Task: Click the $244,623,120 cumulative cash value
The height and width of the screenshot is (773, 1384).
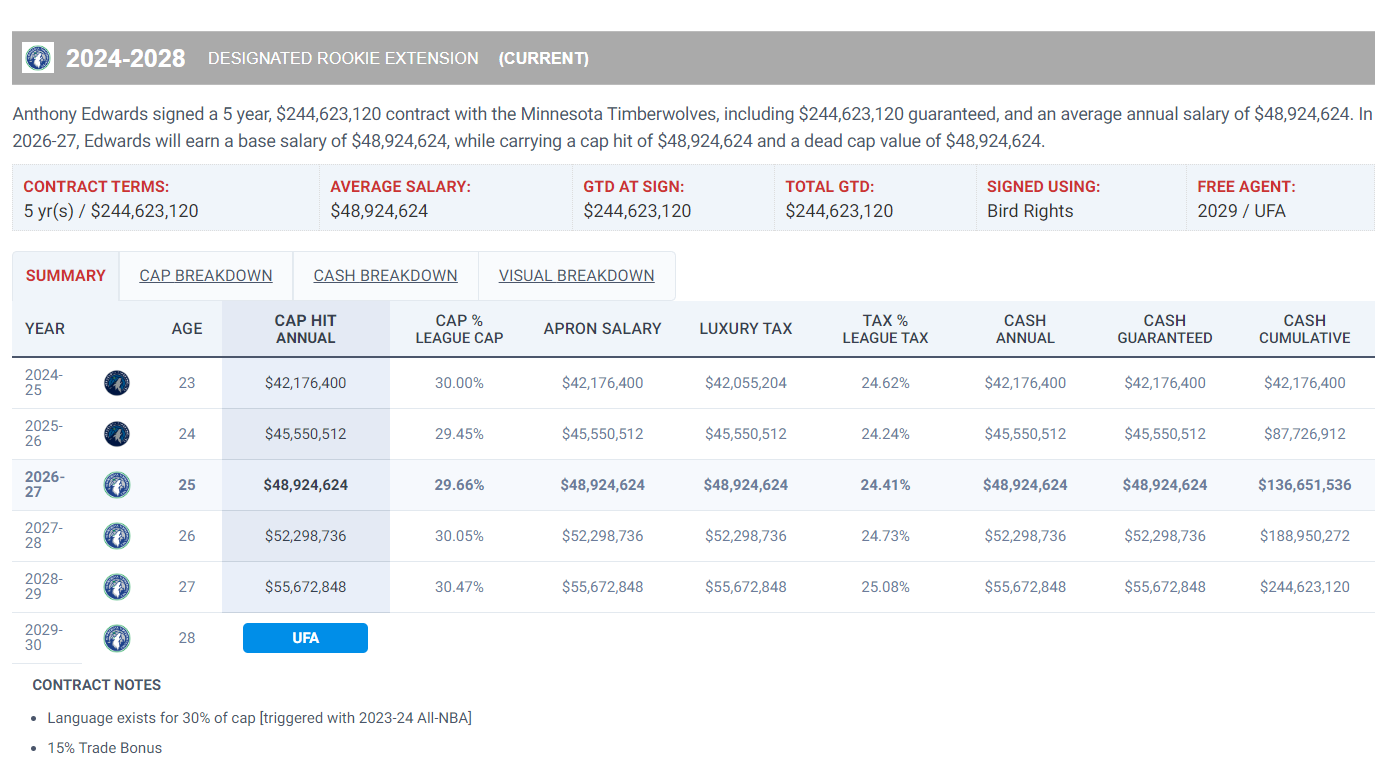Action: point(1305,587)
